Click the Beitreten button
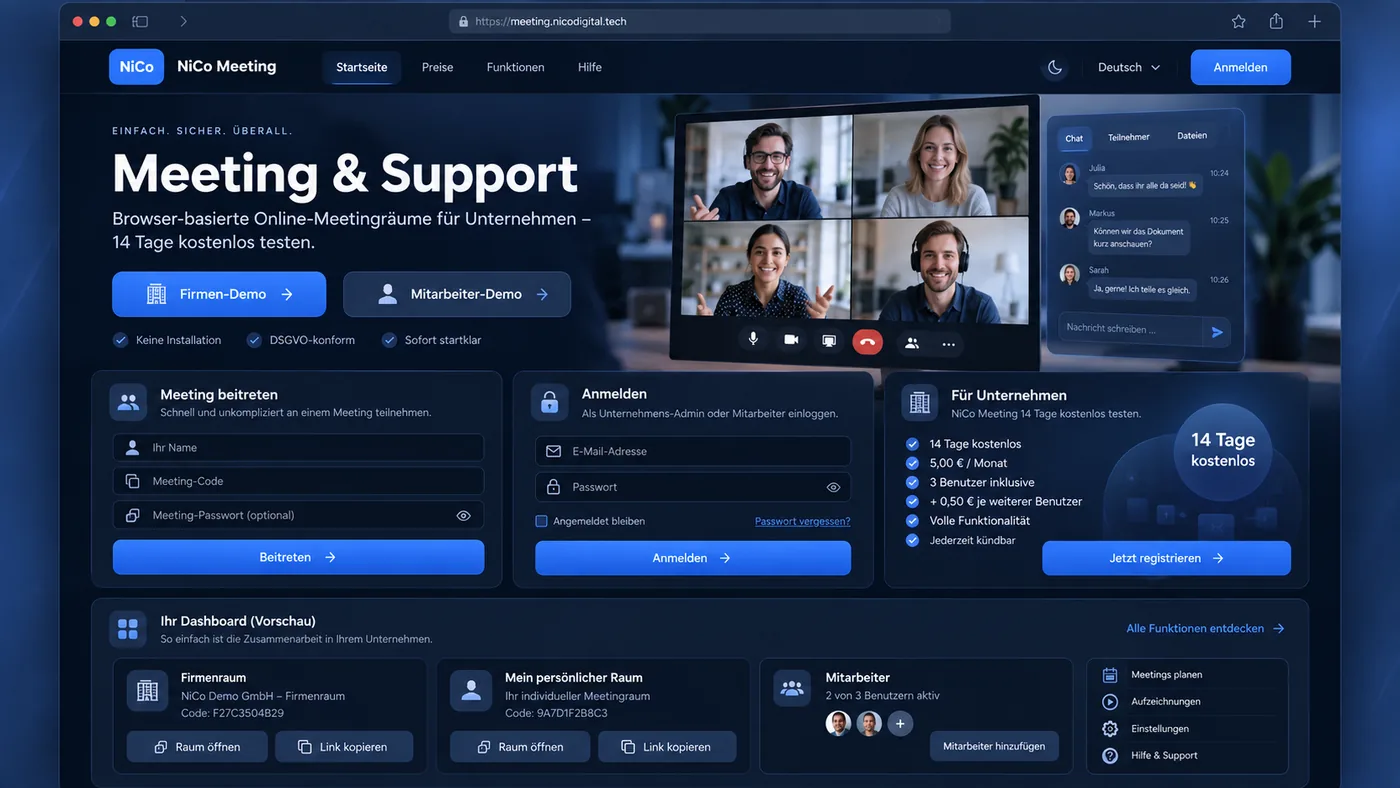The height and width of the screenshot is (788, 1400). [298, 557]
